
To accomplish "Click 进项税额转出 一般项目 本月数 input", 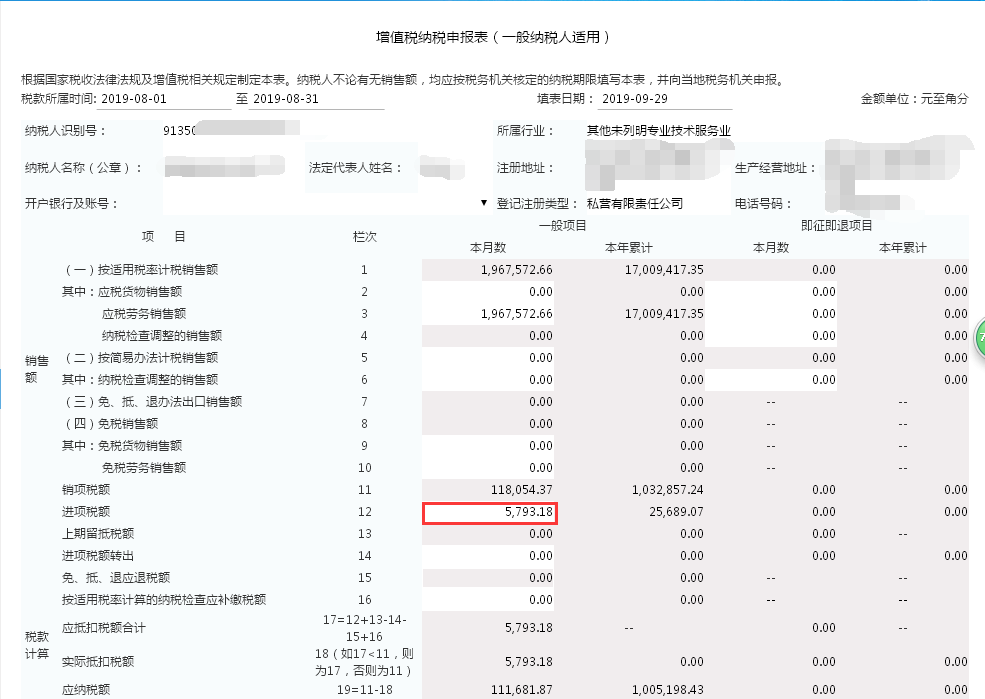I will pyautogui.click(x=488, y=555).
